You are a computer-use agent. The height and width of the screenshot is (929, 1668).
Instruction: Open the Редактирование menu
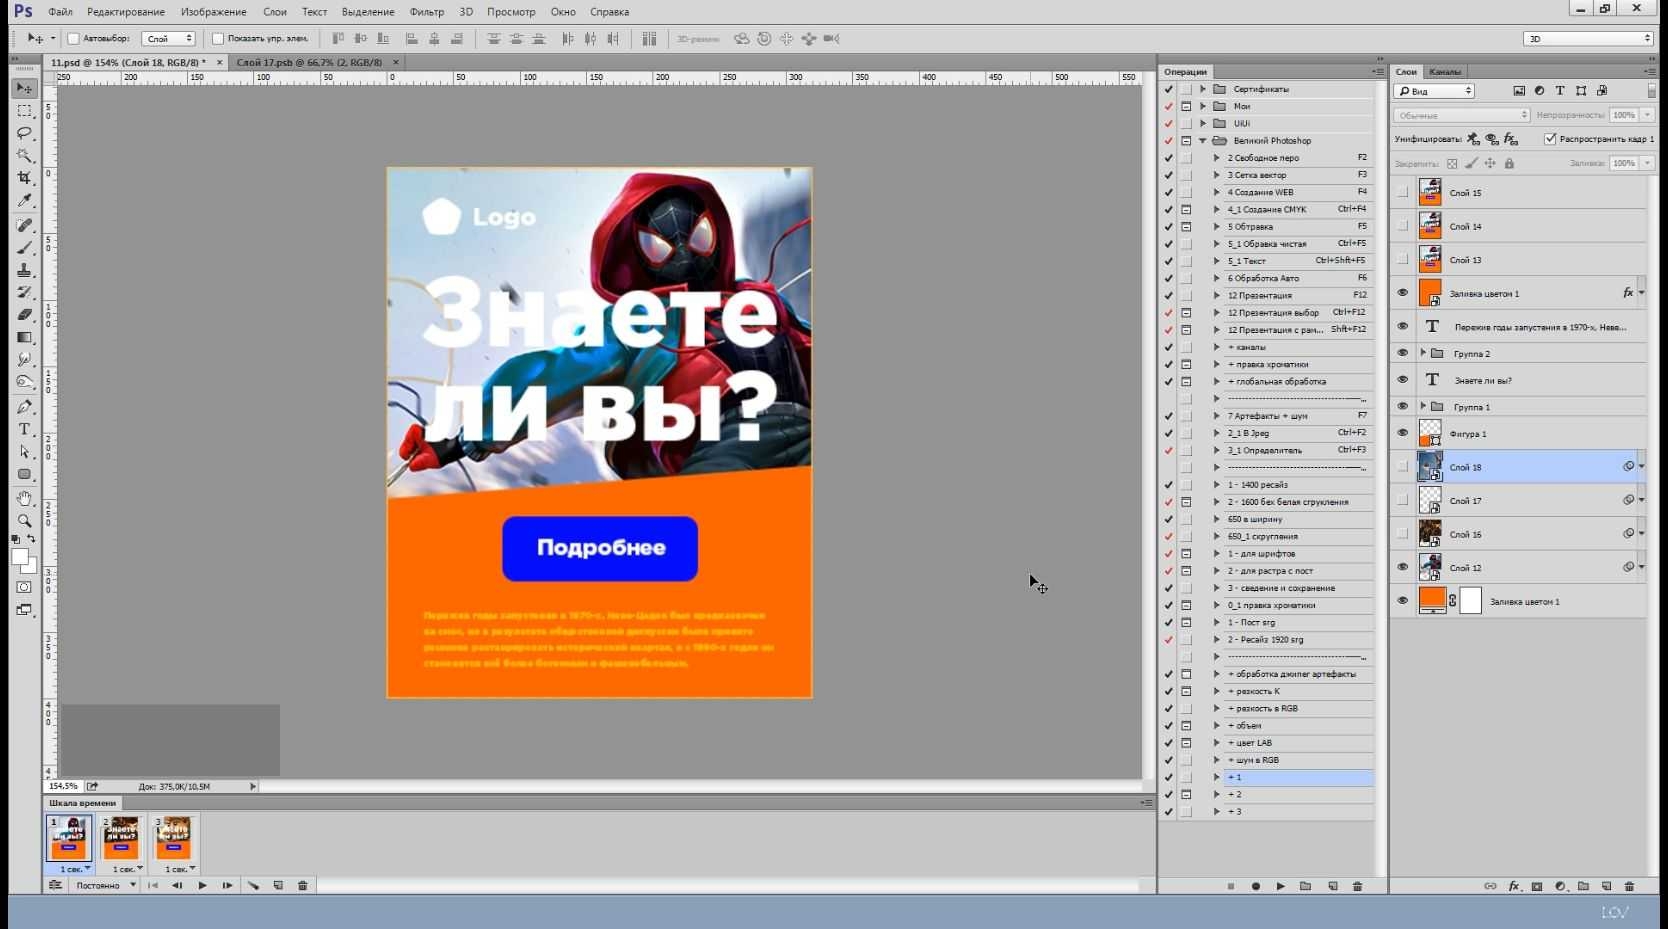(126, 12)
